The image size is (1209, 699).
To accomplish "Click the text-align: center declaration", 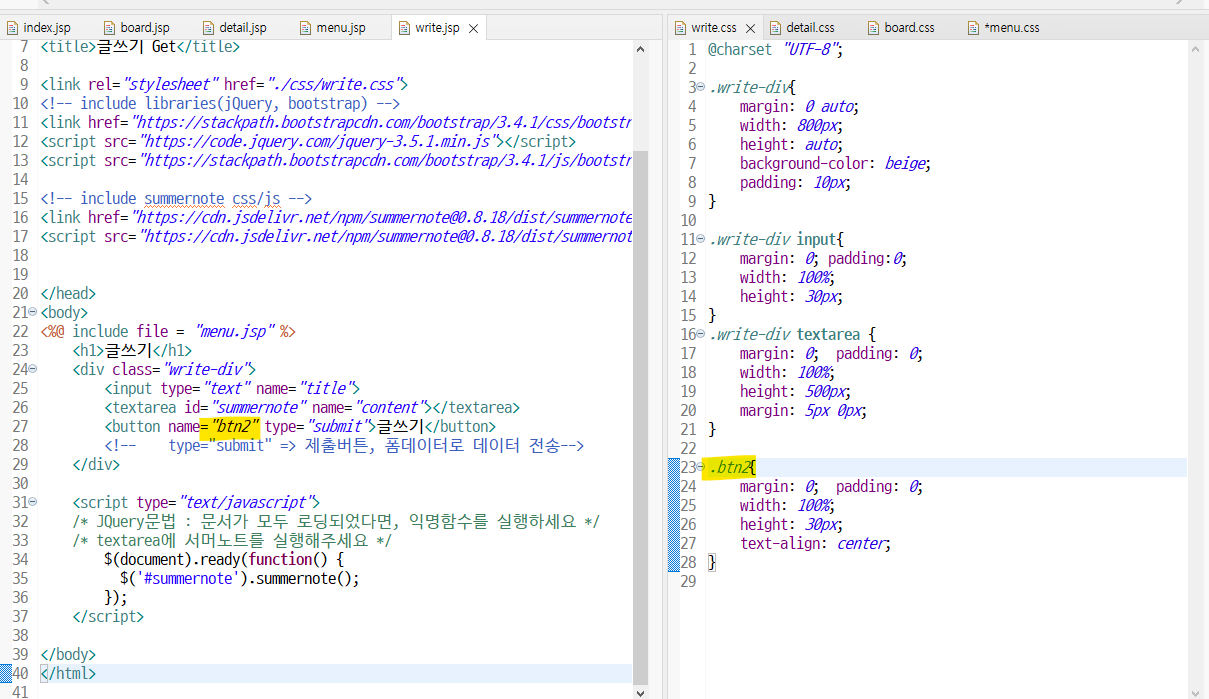I will coord(815,543).
